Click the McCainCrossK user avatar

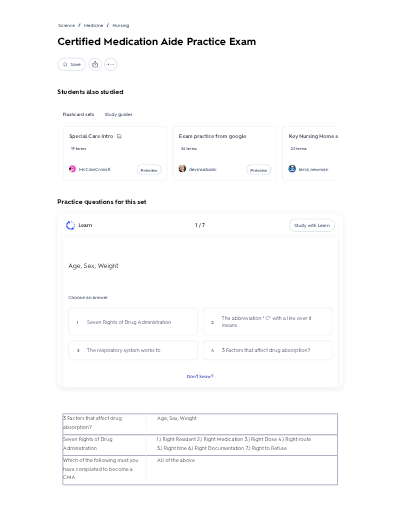pos(72,169)
